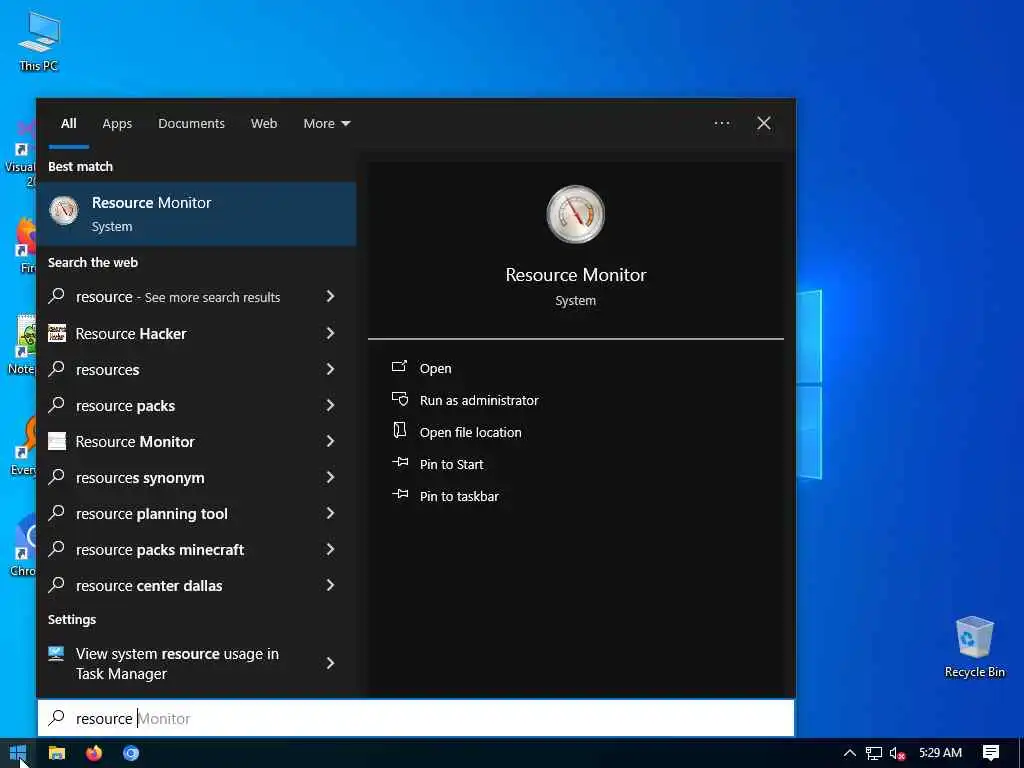Expand the 'resources synonym' arrow
The height and width of the screenshot is (768, 1024).
330,477
